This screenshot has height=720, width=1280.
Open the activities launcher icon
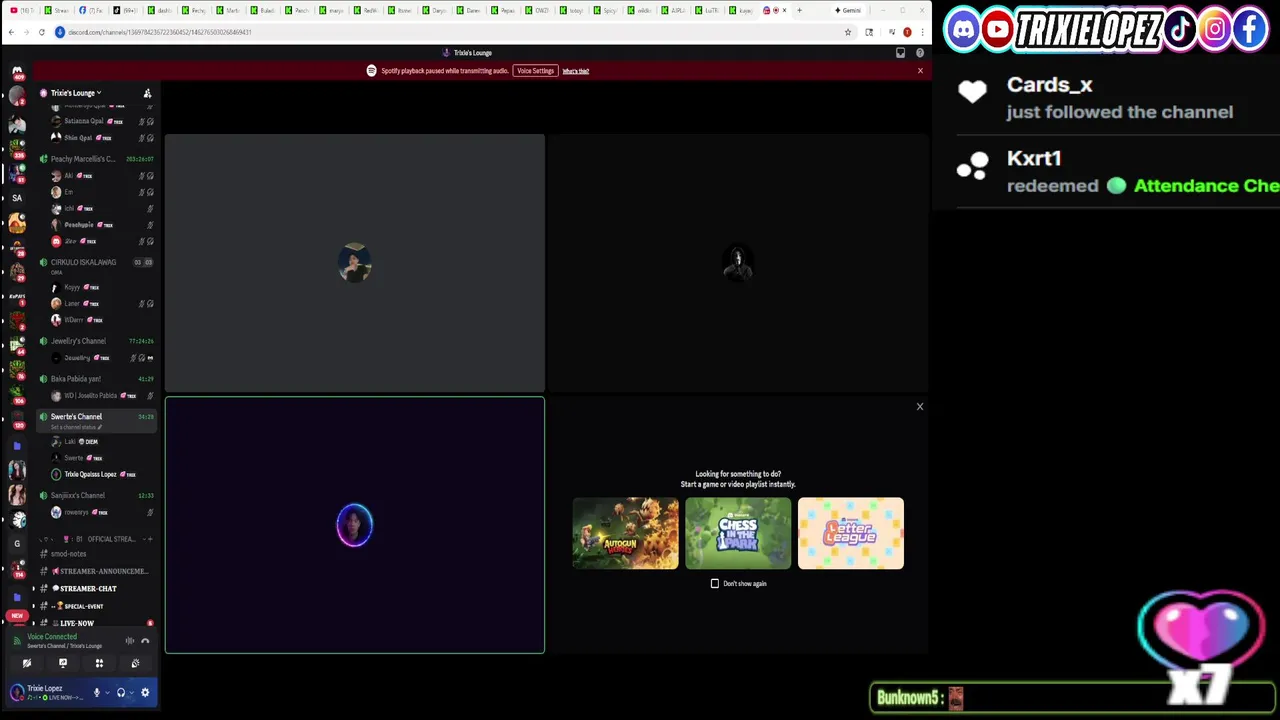point(99,663)
